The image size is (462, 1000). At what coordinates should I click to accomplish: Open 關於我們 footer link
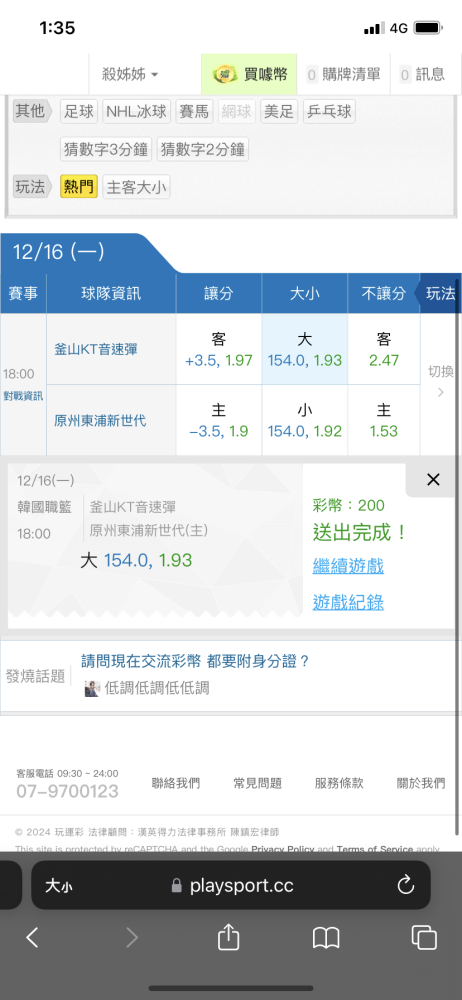(x=421, y=783)
